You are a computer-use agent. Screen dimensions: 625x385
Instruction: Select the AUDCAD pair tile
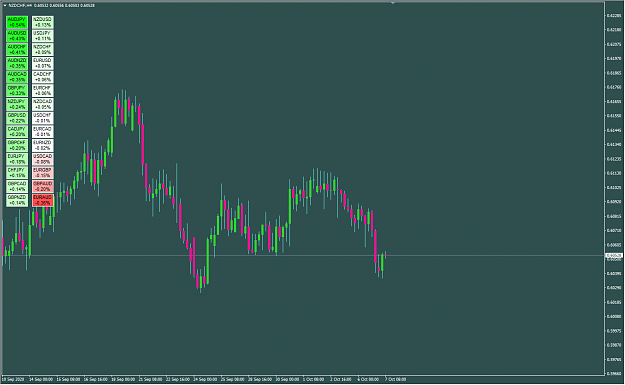(x=17, y=77)
